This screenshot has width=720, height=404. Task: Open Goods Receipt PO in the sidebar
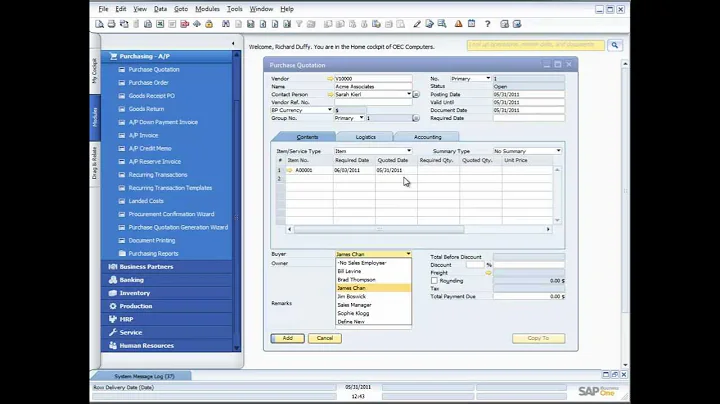coord(152,96)
